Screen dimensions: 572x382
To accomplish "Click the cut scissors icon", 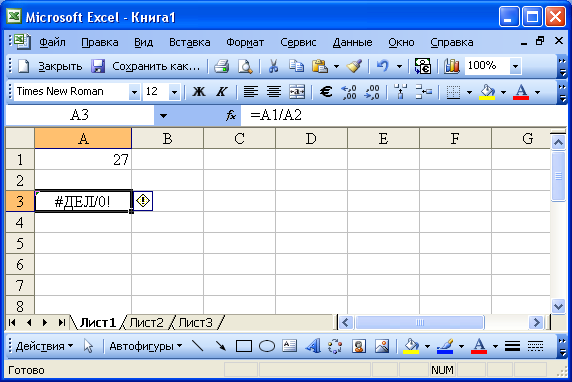I will [273, 66].
